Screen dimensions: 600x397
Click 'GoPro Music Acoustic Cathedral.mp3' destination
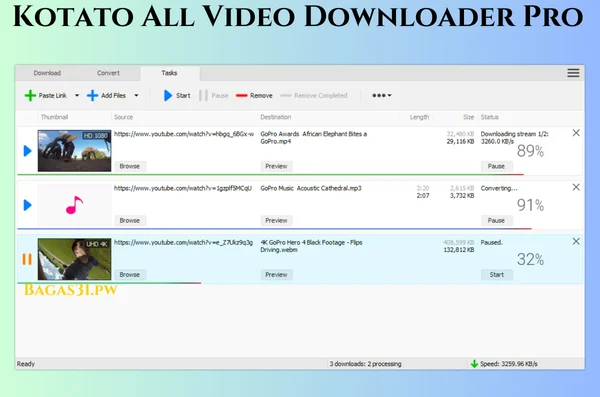coord(311,188)
